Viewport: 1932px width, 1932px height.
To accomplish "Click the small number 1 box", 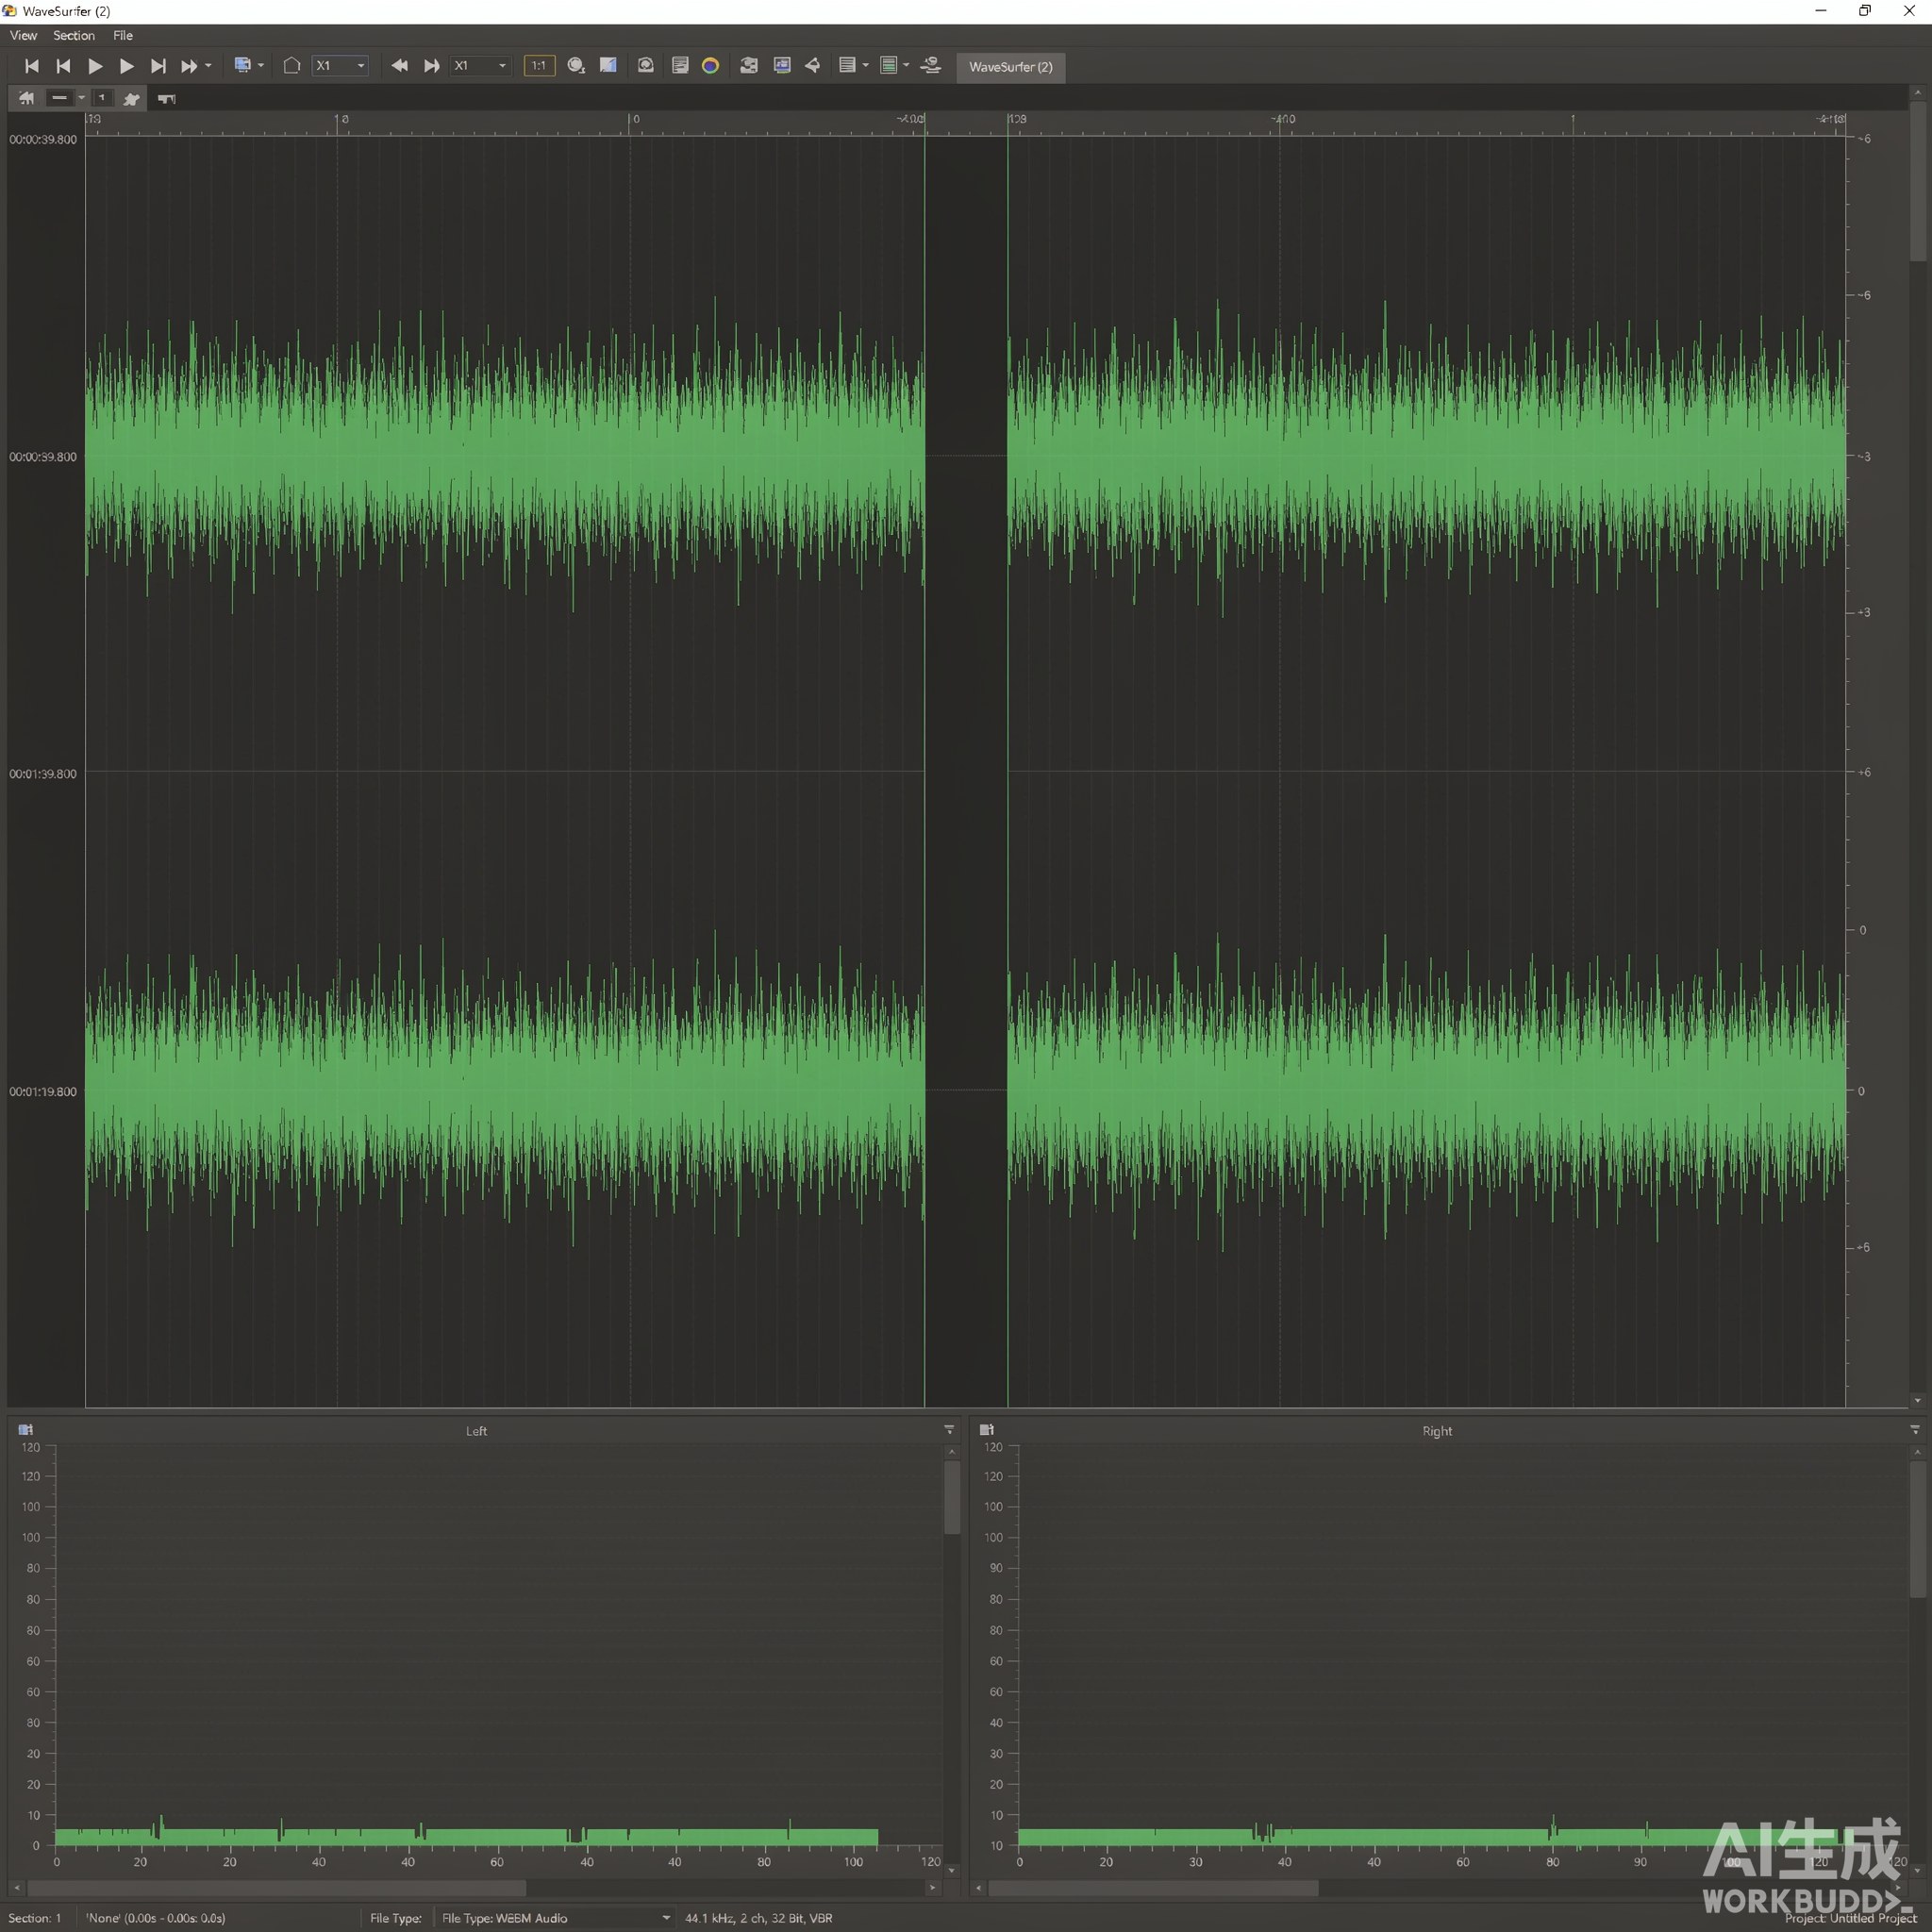I will (x=102, y=98).
